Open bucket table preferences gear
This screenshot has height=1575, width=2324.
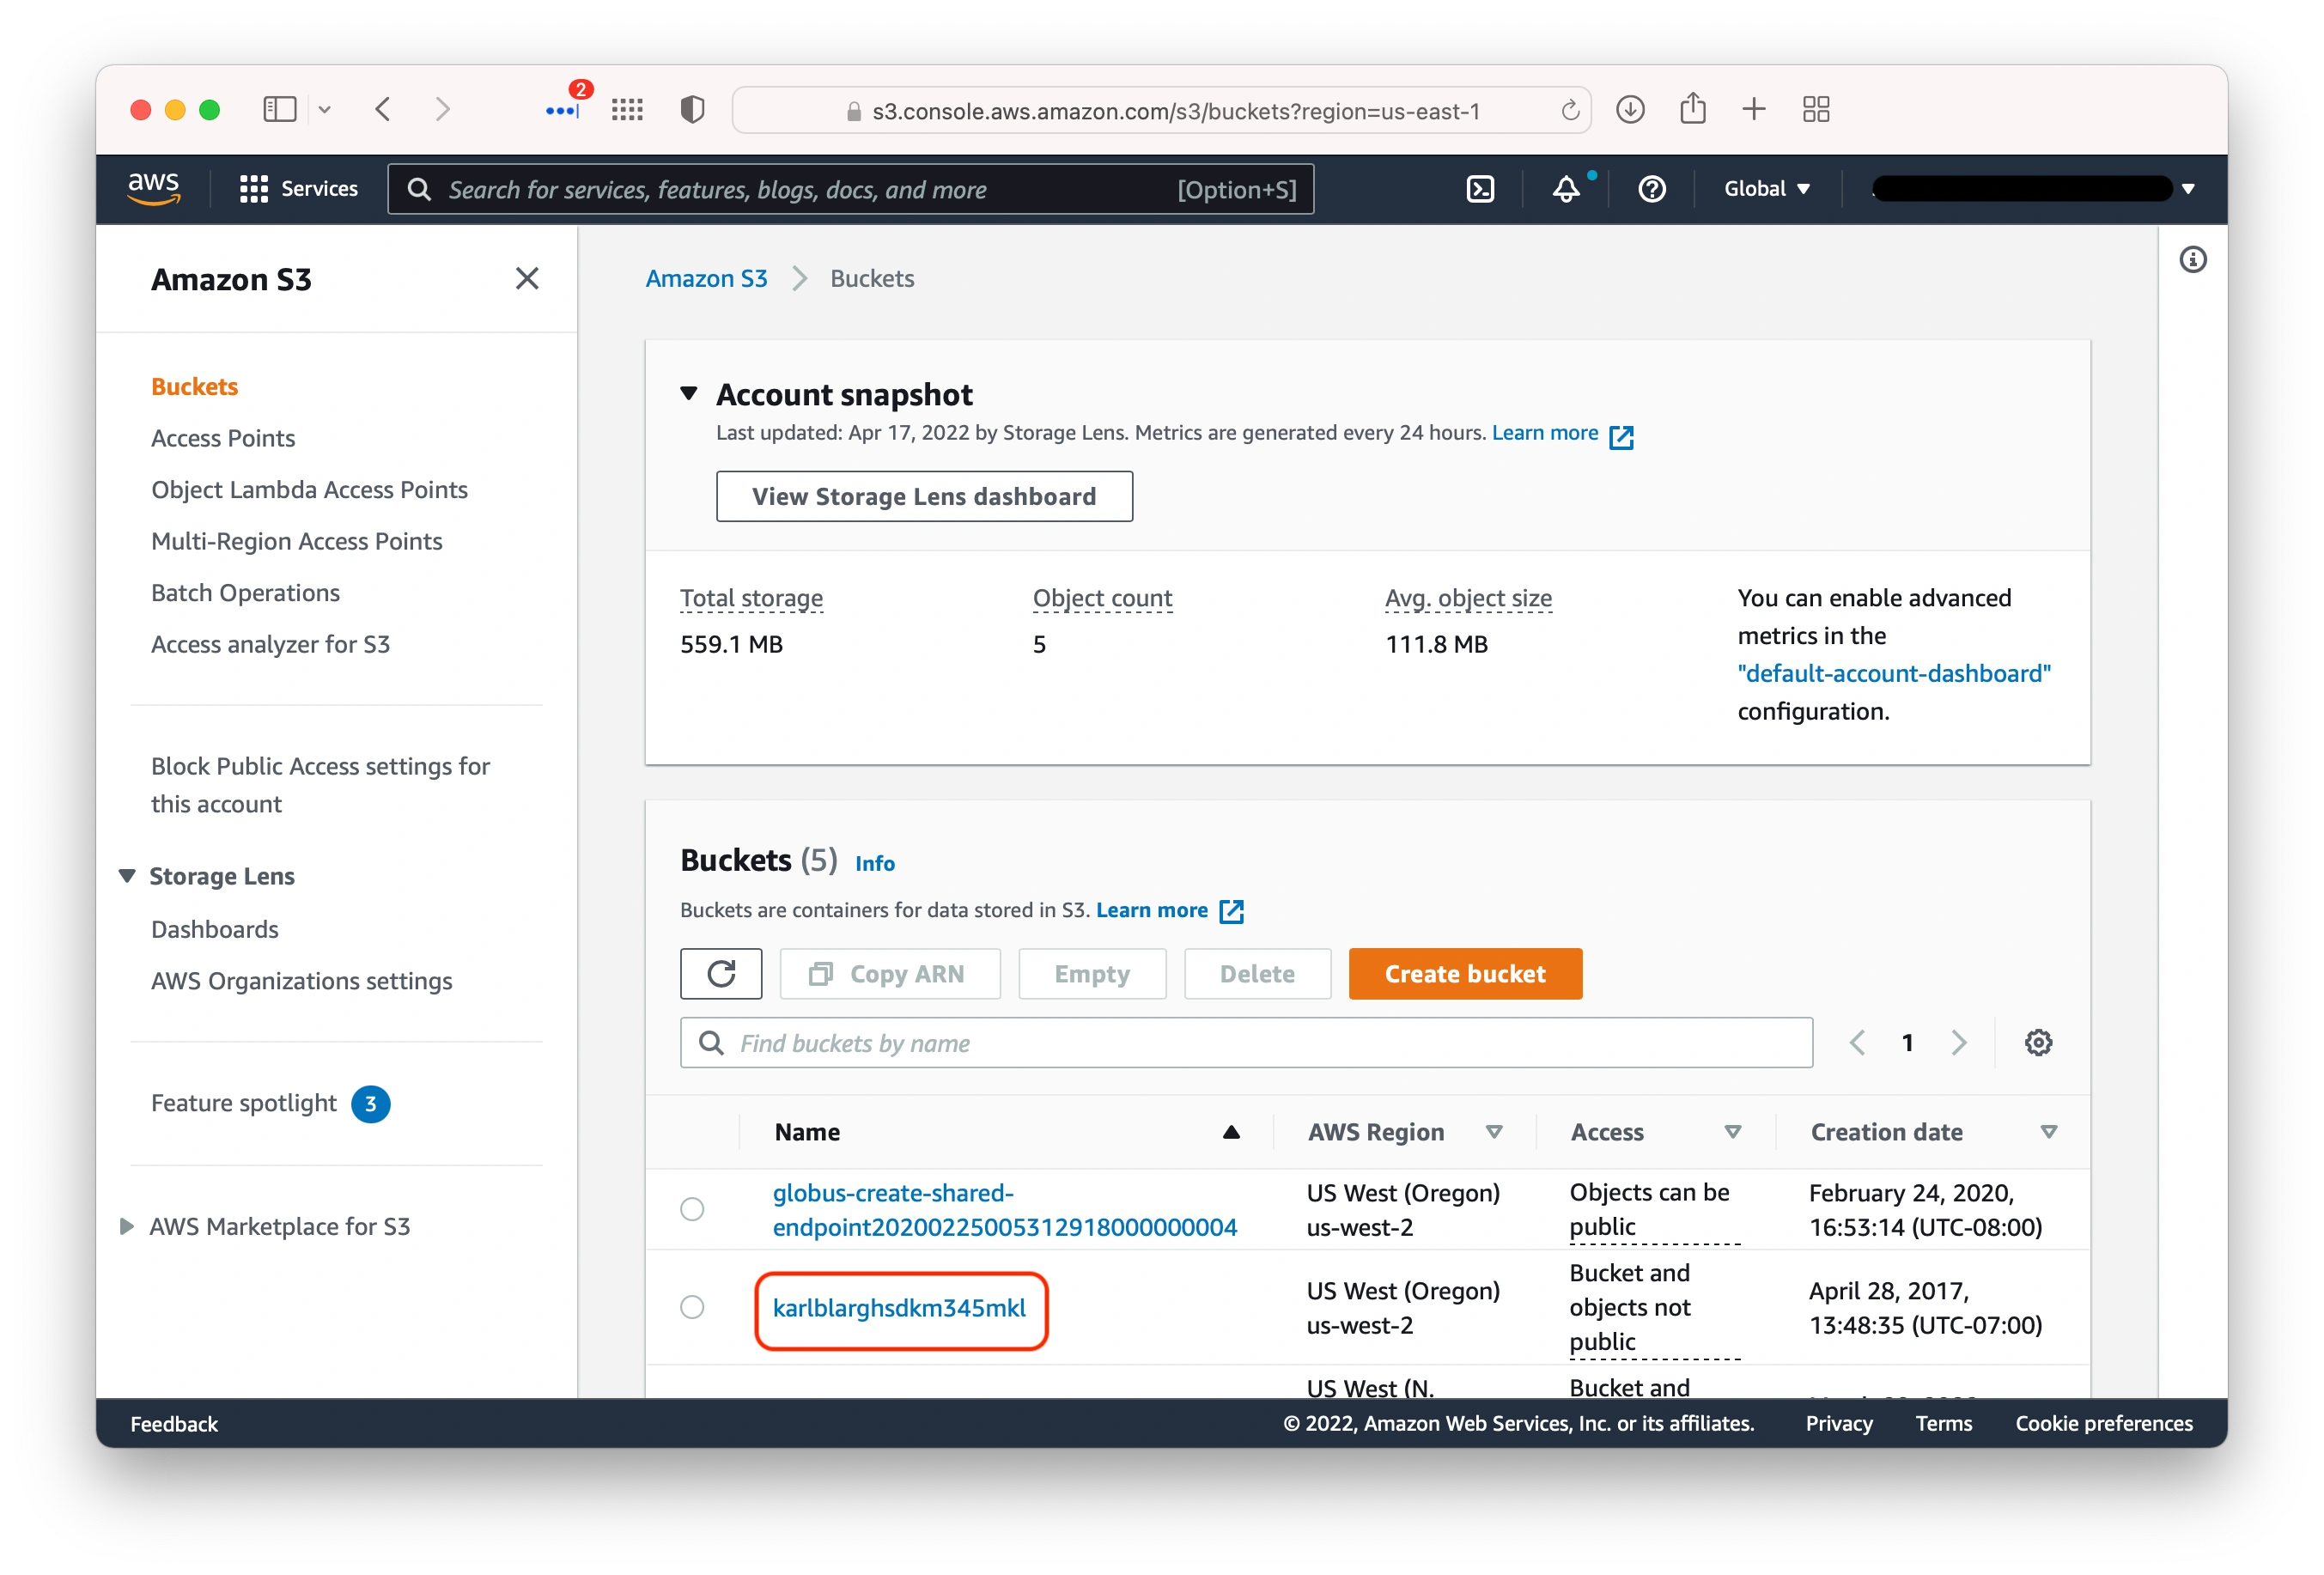pyautogui.click(x=2039, y=1042)
